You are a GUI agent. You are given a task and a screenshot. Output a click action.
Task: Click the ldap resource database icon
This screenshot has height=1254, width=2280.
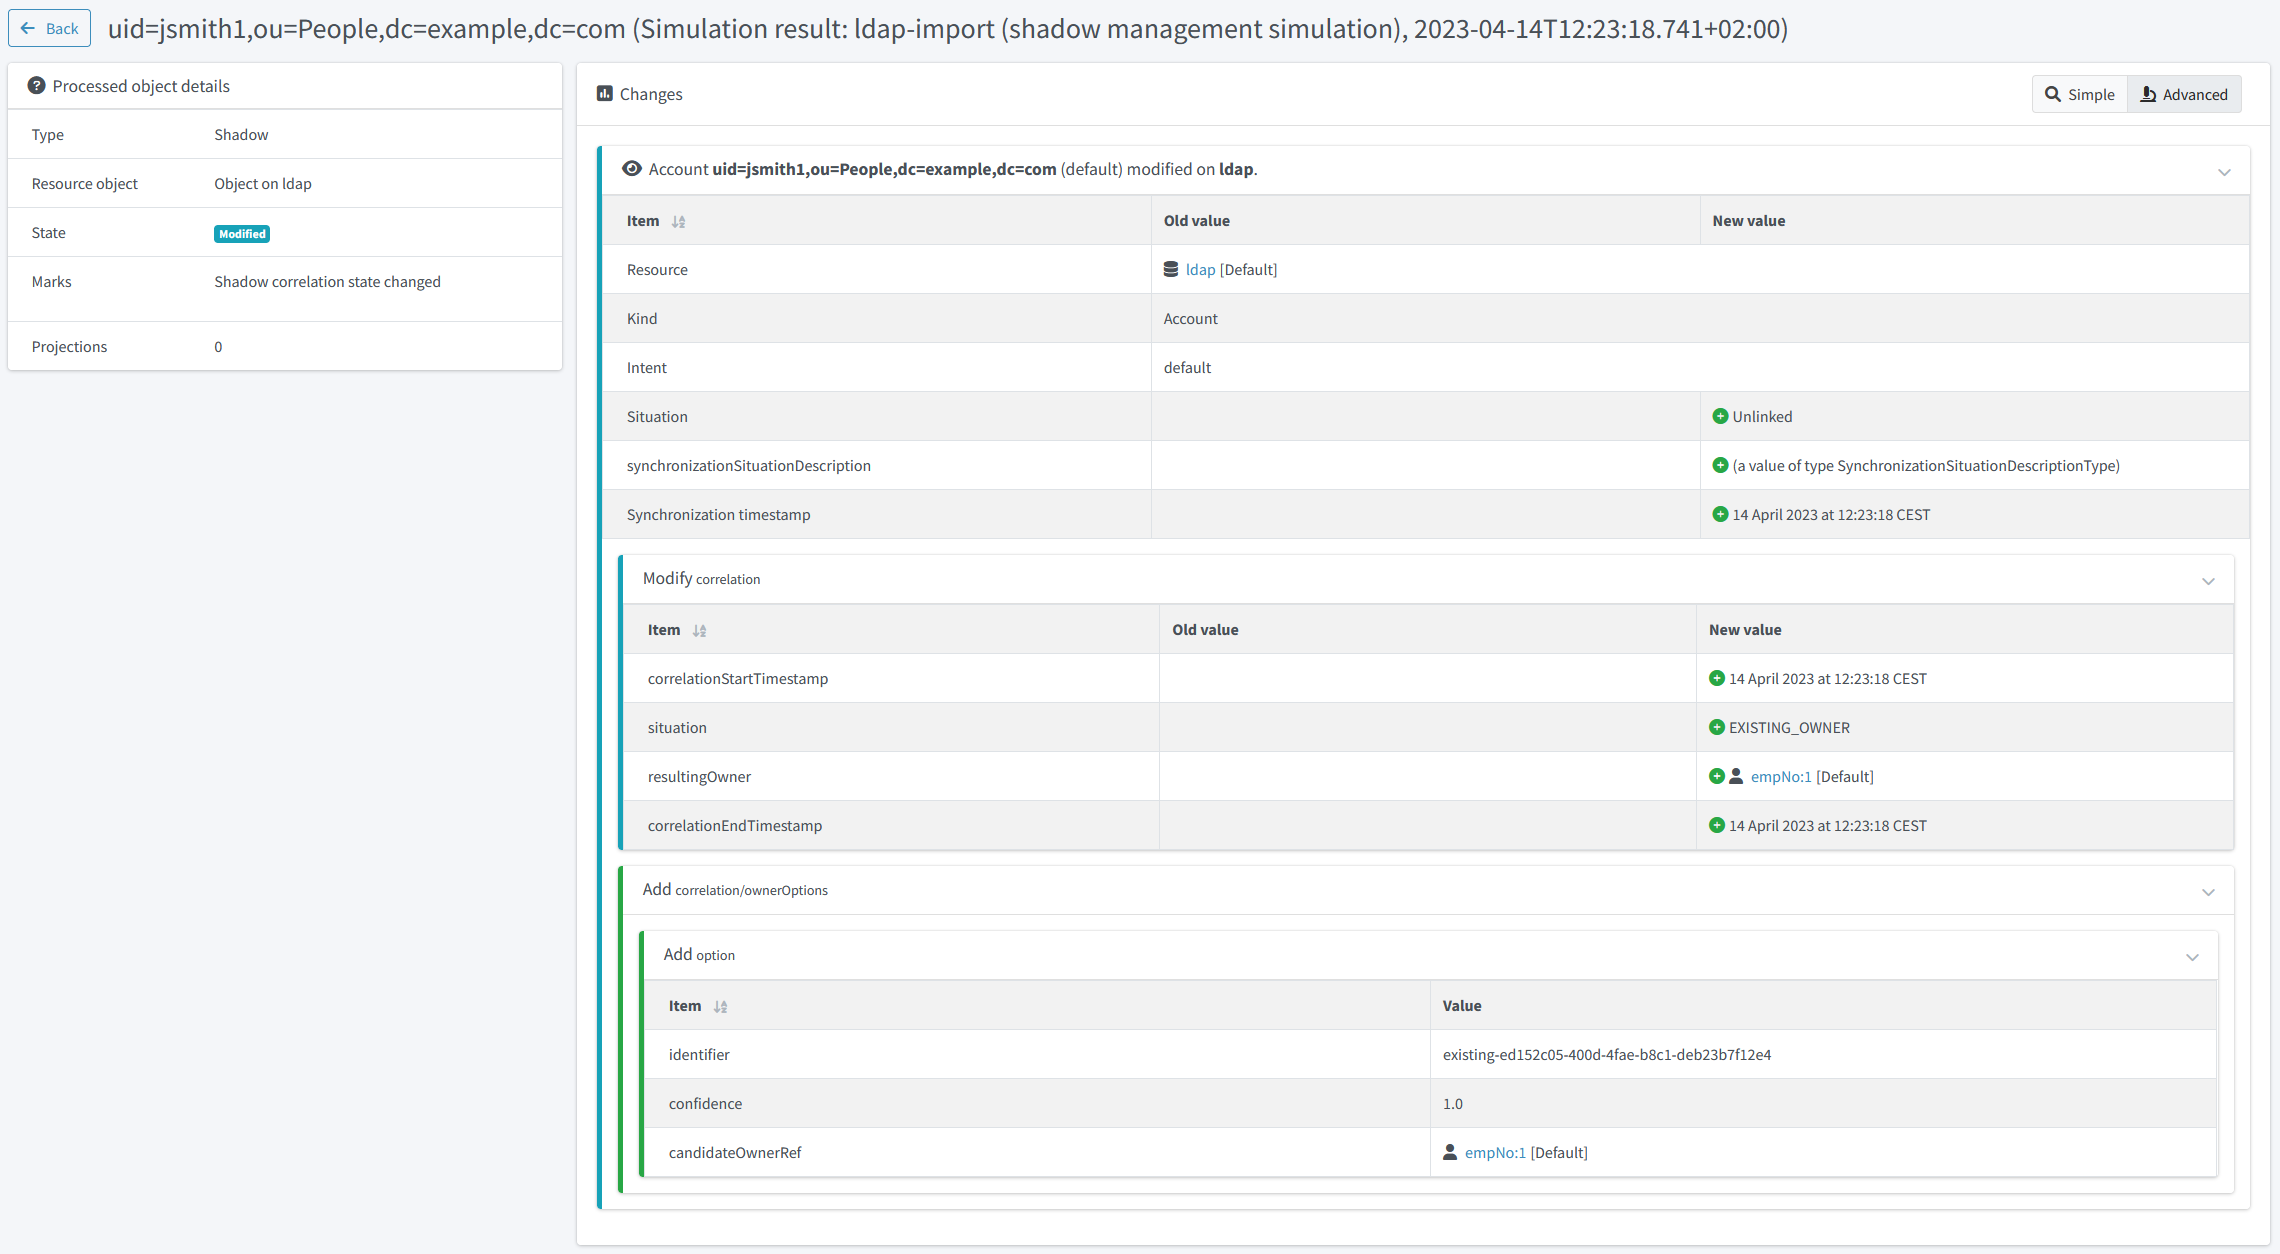(1171, 270)
